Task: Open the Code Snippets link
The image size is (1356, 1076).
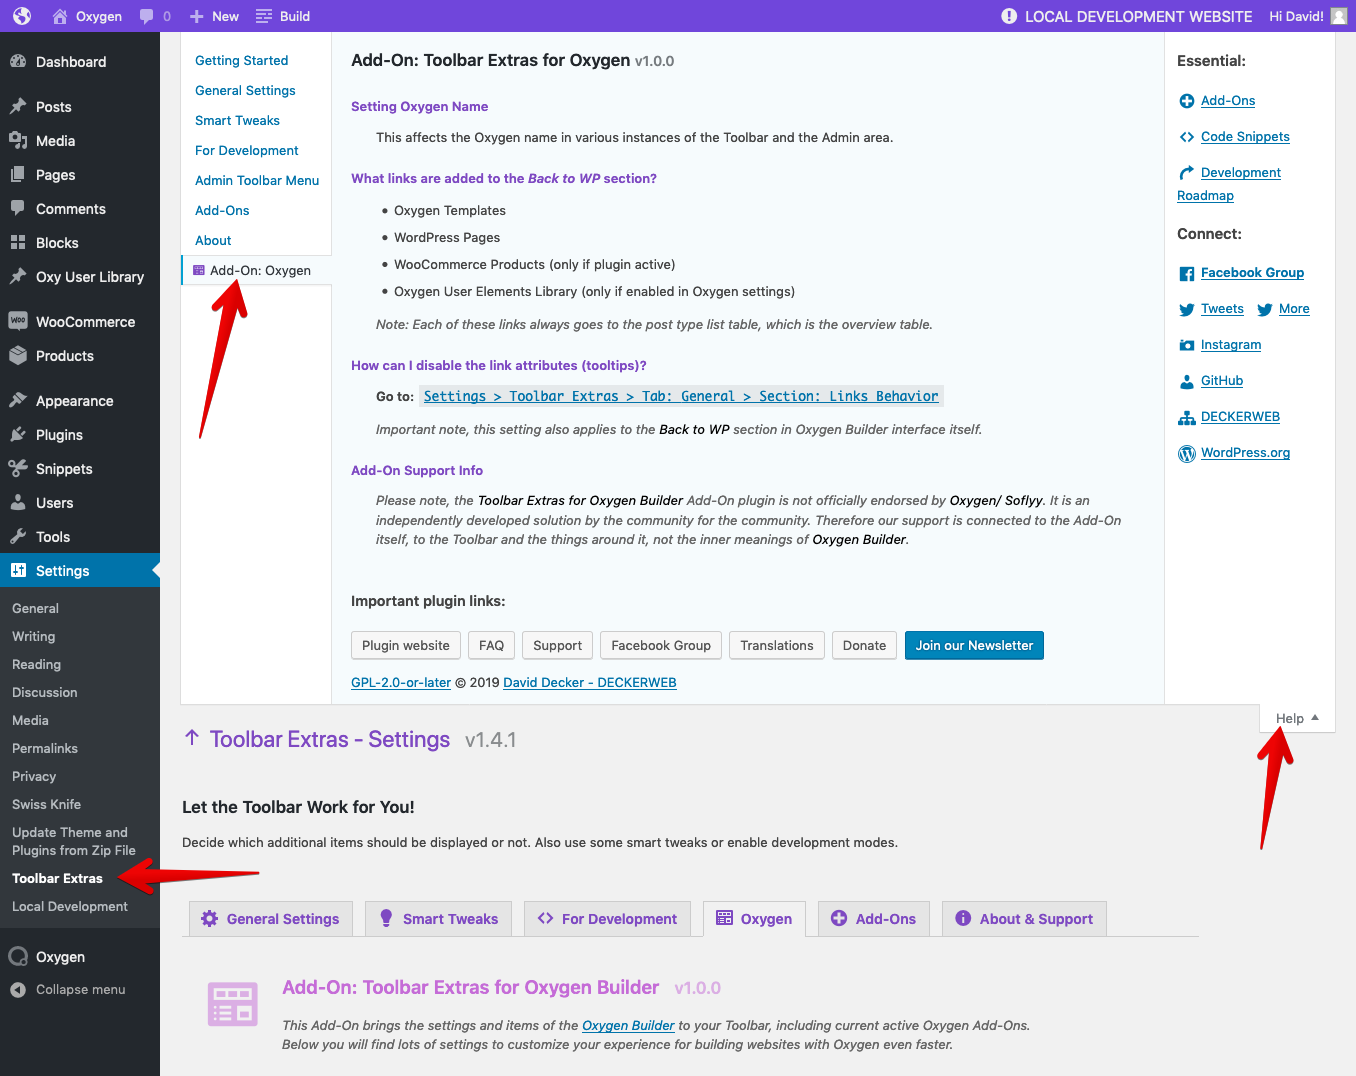Action: pyautogui.click(x=1245, y=136)
